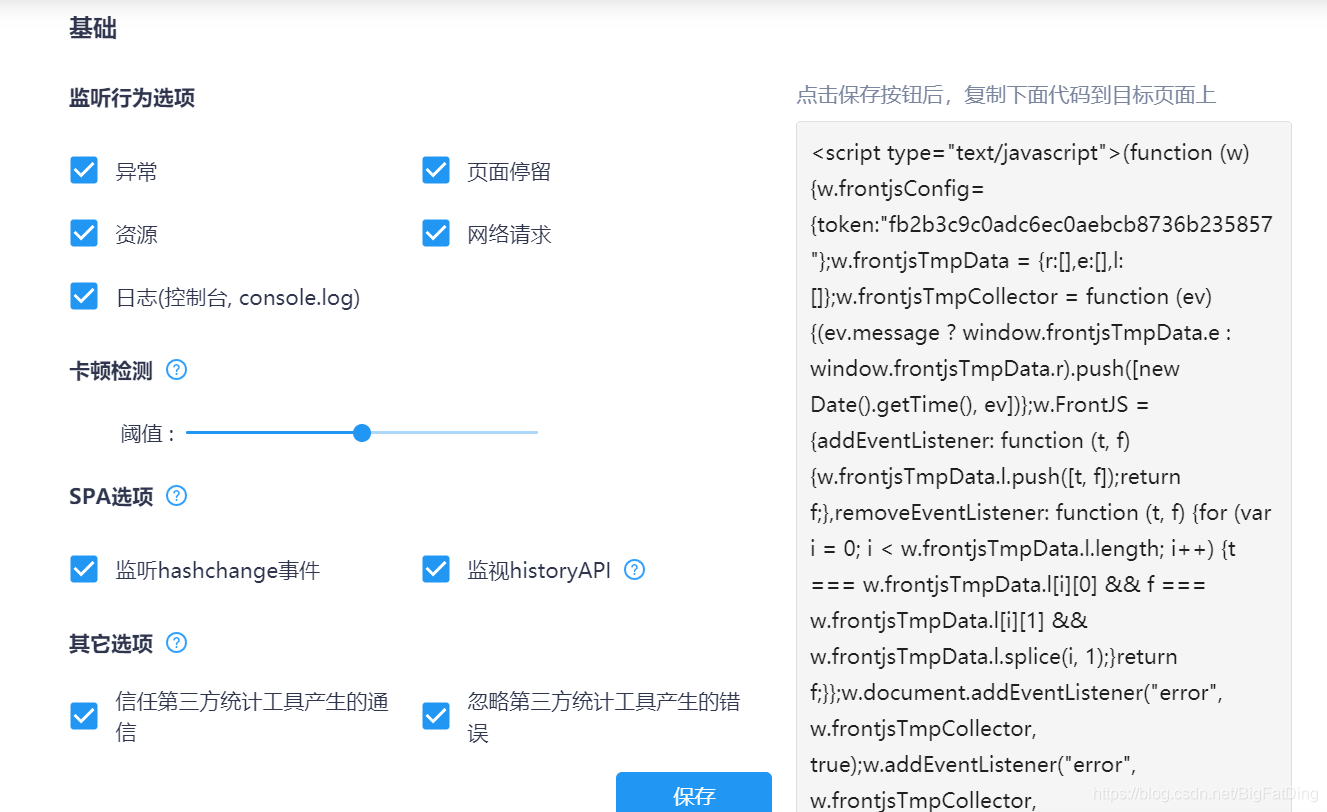Open help icon next to 监视historyAPI
Screen dimensions: 1327x812
[x=635, y=570]
